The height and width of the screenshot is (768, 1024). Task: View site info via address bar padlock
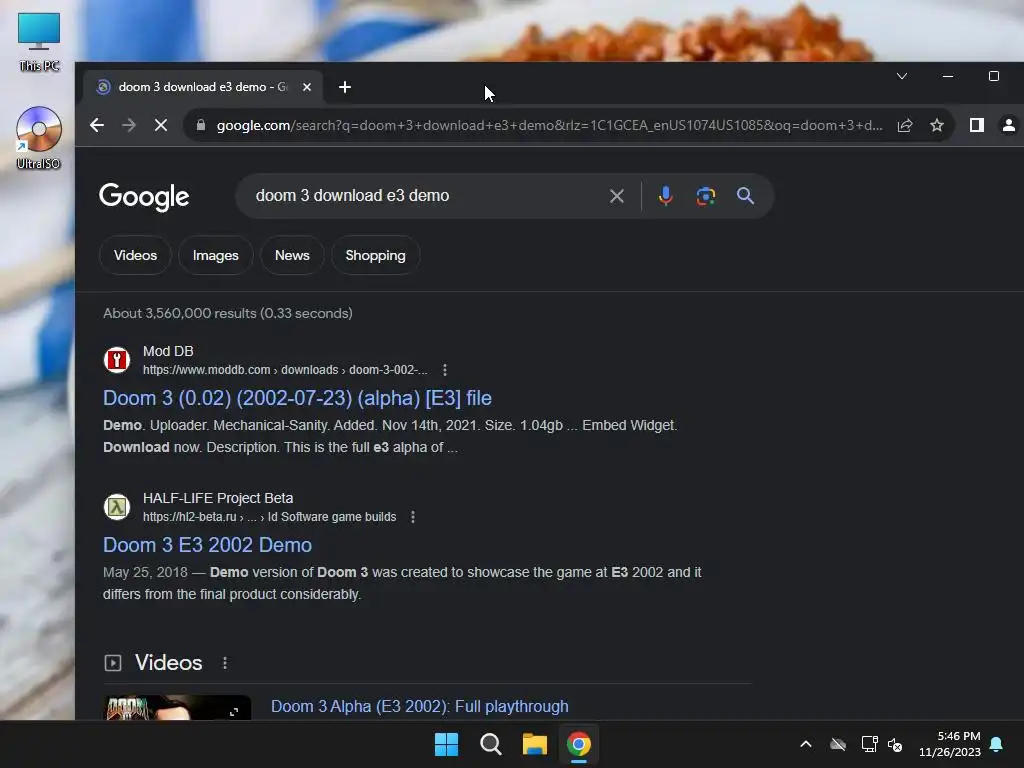[201, 125]
